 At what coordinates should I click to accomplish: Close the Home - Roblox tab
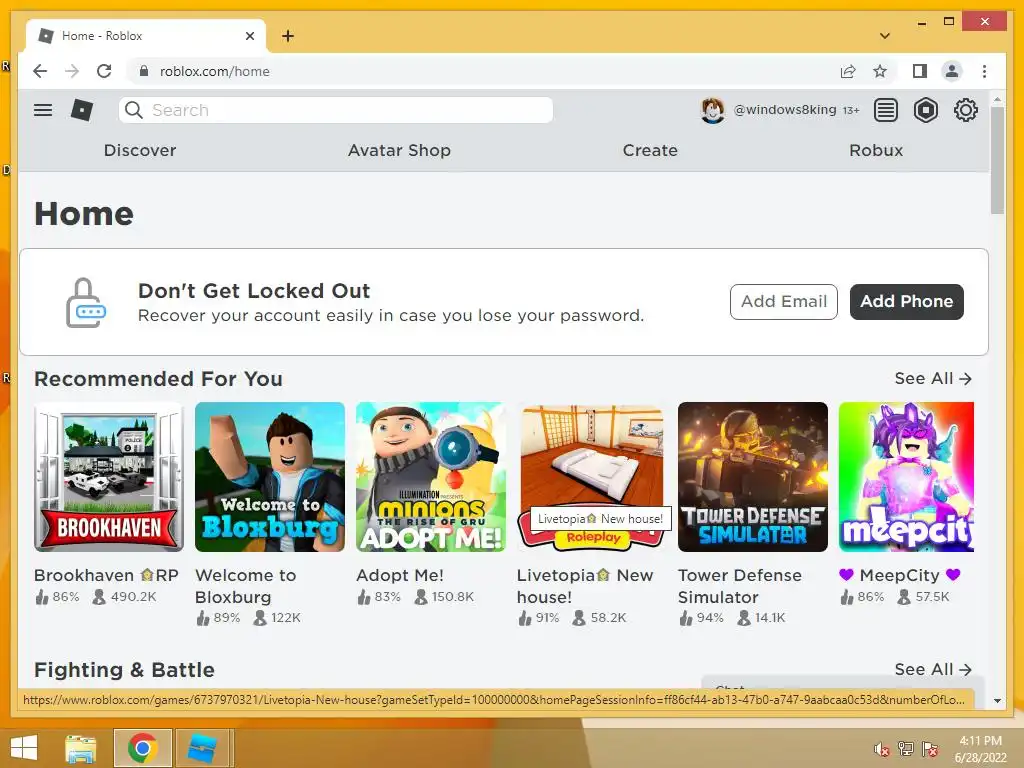(249, 36)
